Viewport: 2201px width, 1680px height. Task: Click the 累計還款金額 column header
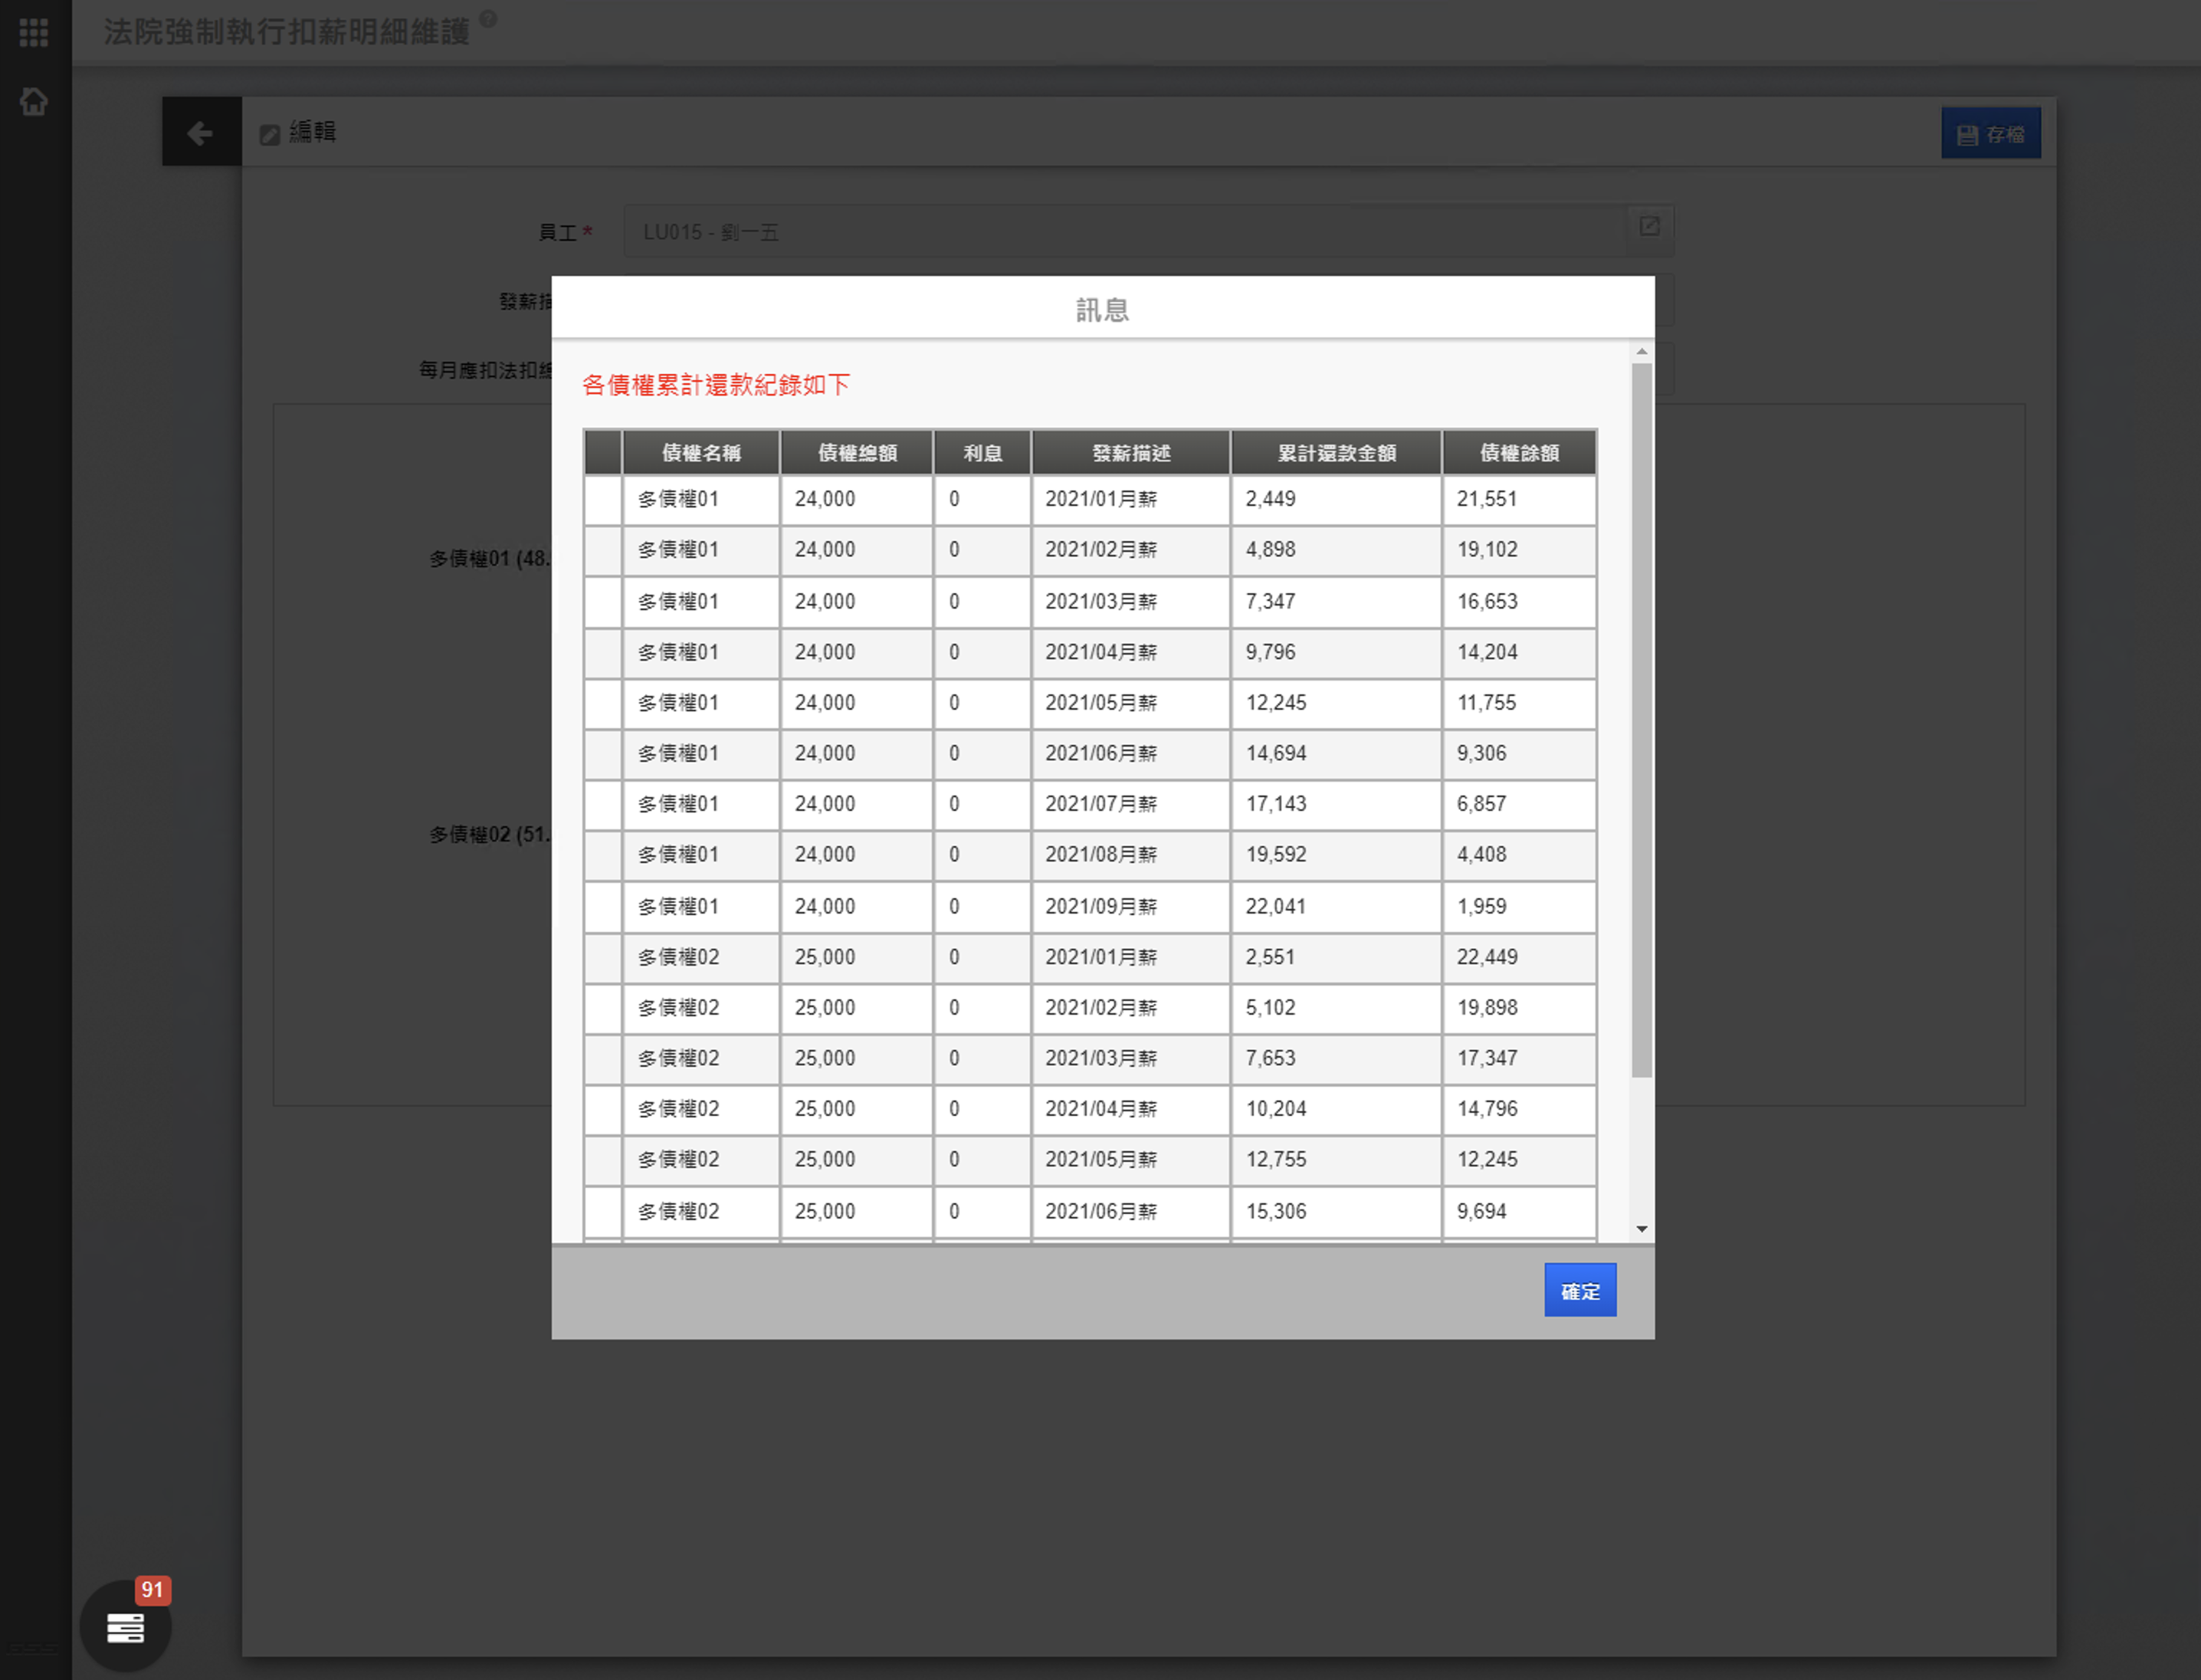coord(1336,453)
